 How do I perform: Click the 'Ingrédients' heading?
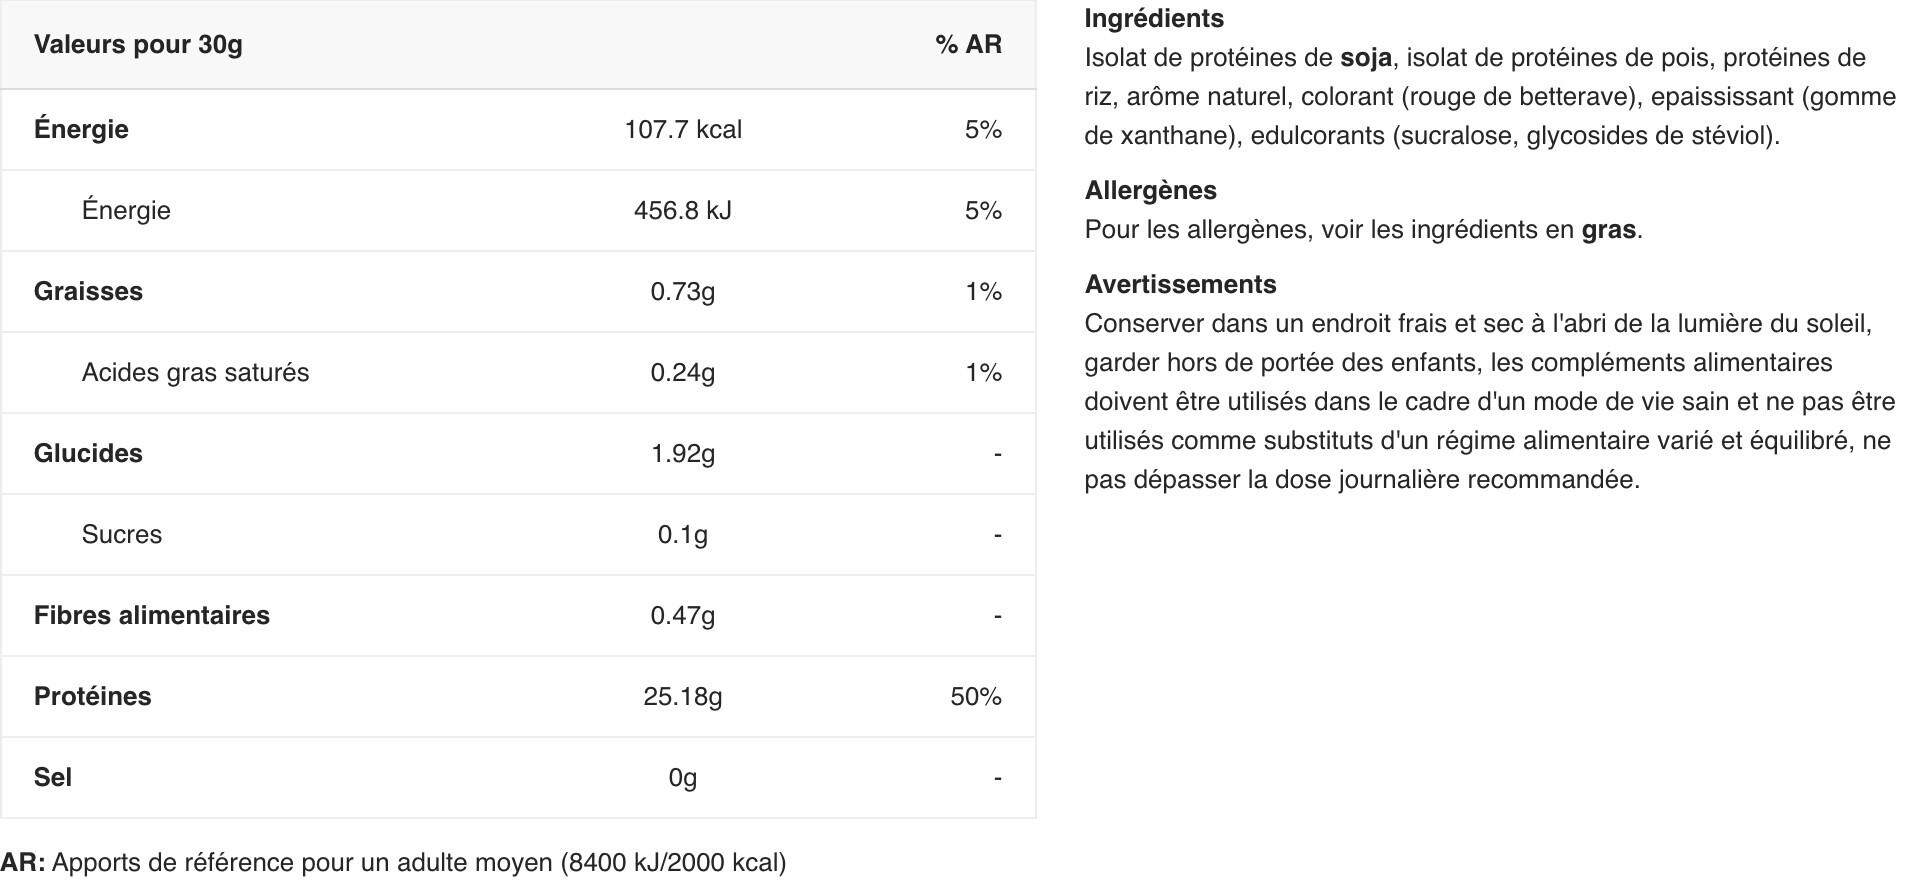click(1154, 18)
